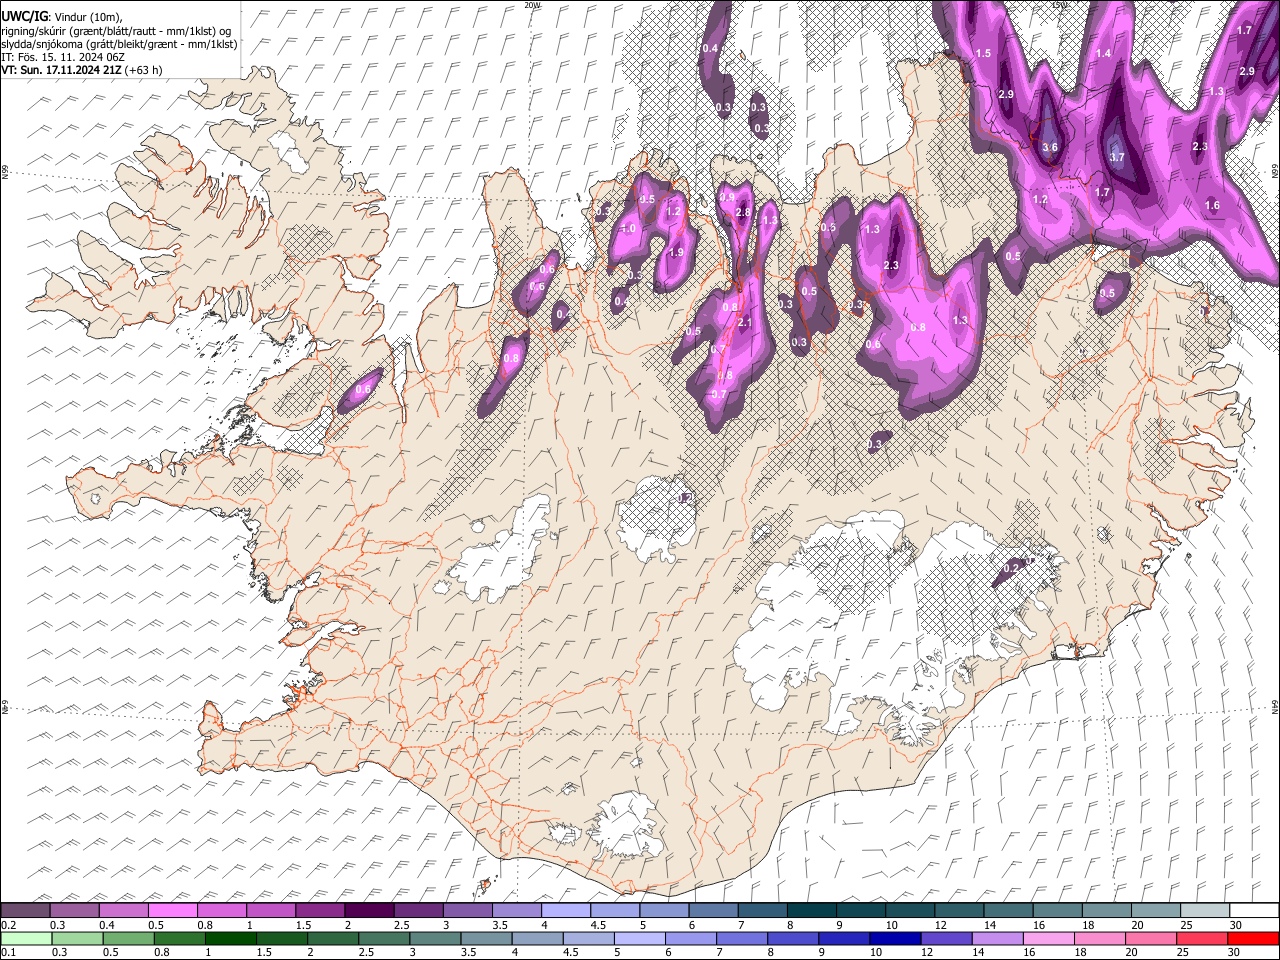The width and height of the screenshot is (1280, 960).
Task: Select the 1.5–2 swatch in purple legend row
Action: 319,910
